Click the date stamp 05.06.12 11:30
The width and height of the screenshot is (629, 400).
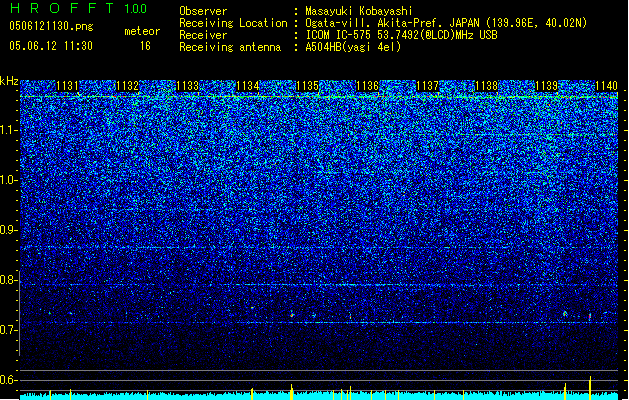[51, 46]
